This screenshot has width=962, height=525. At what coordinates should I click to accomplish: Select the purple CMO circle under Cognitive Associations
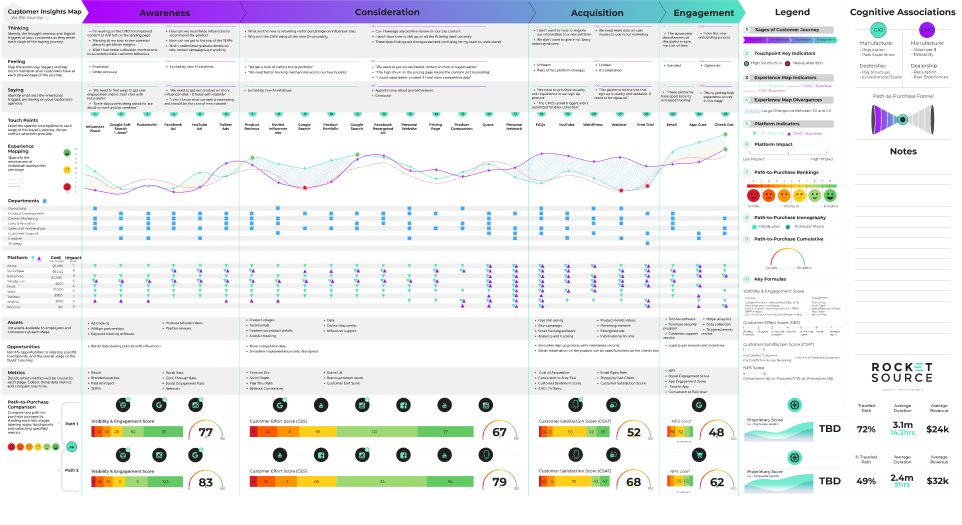[x=926, y=30]
